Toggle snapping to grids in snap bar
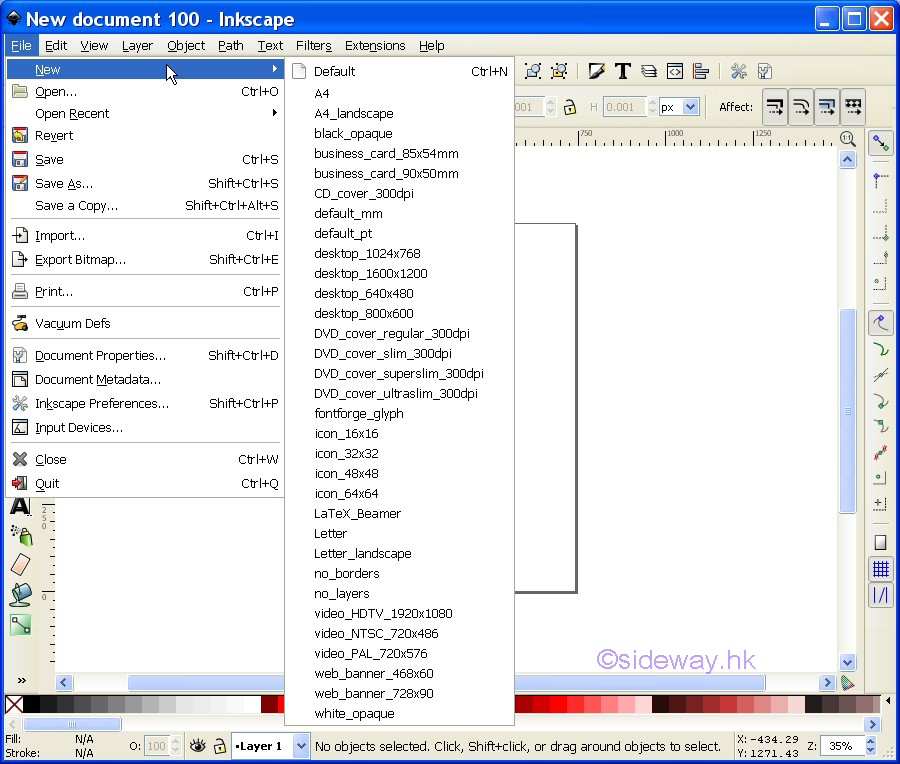Viewport: 900px width, 764px height. point(880,569)
